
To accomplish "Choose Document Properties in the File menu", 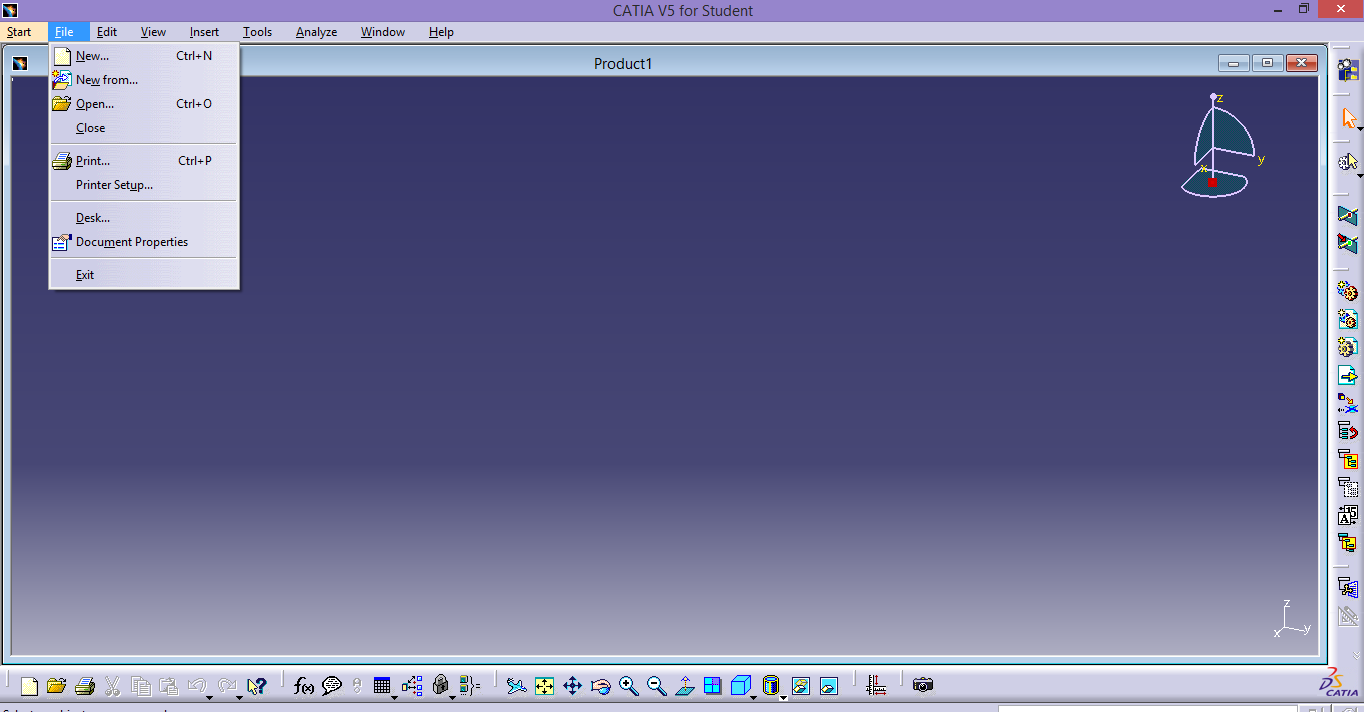I will [x=144, y=242].
